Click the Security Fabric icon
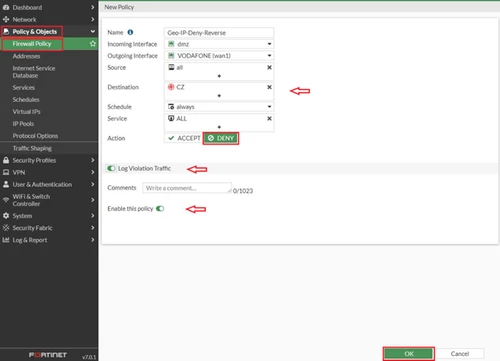Viewport: 500px width, 361px height. pyautogui.click(x=6, y=228)
